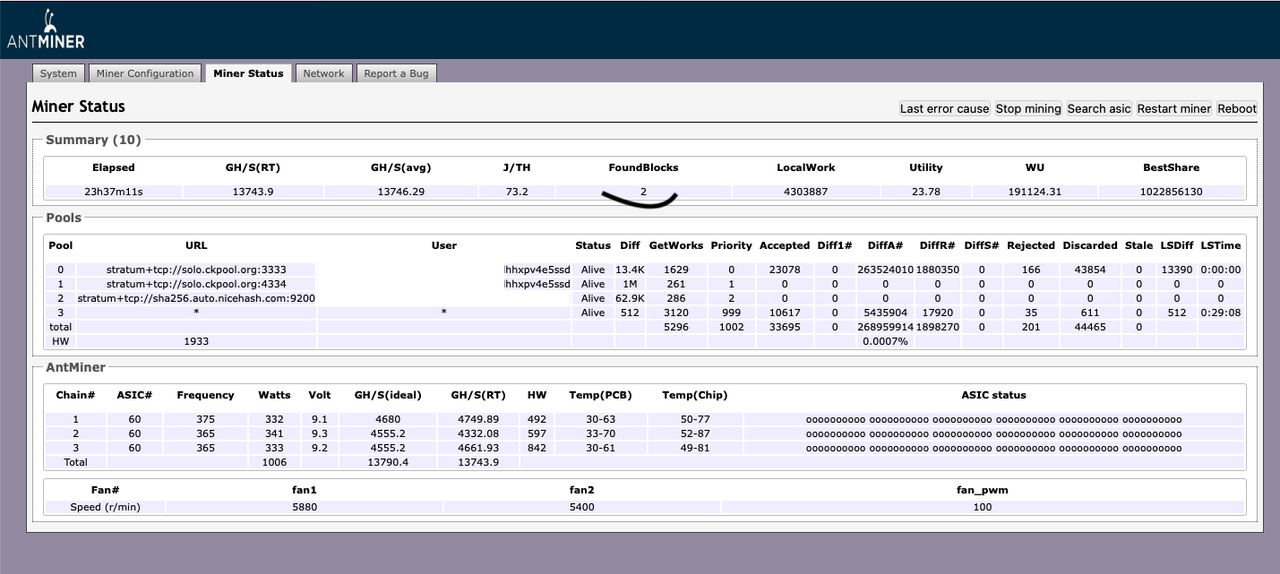Click the Rejected value 166
Viewport: 1280px width, 574px height.
point(1031,270)
